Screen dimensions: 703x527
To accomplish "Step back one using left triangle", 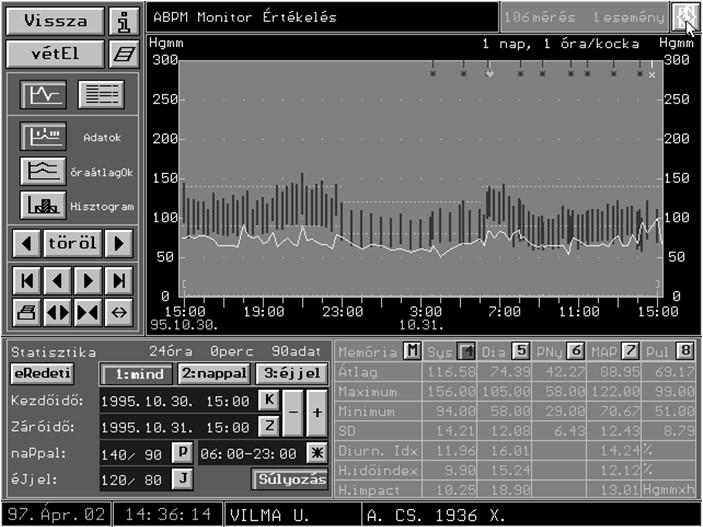I will [x=57, y=281].
